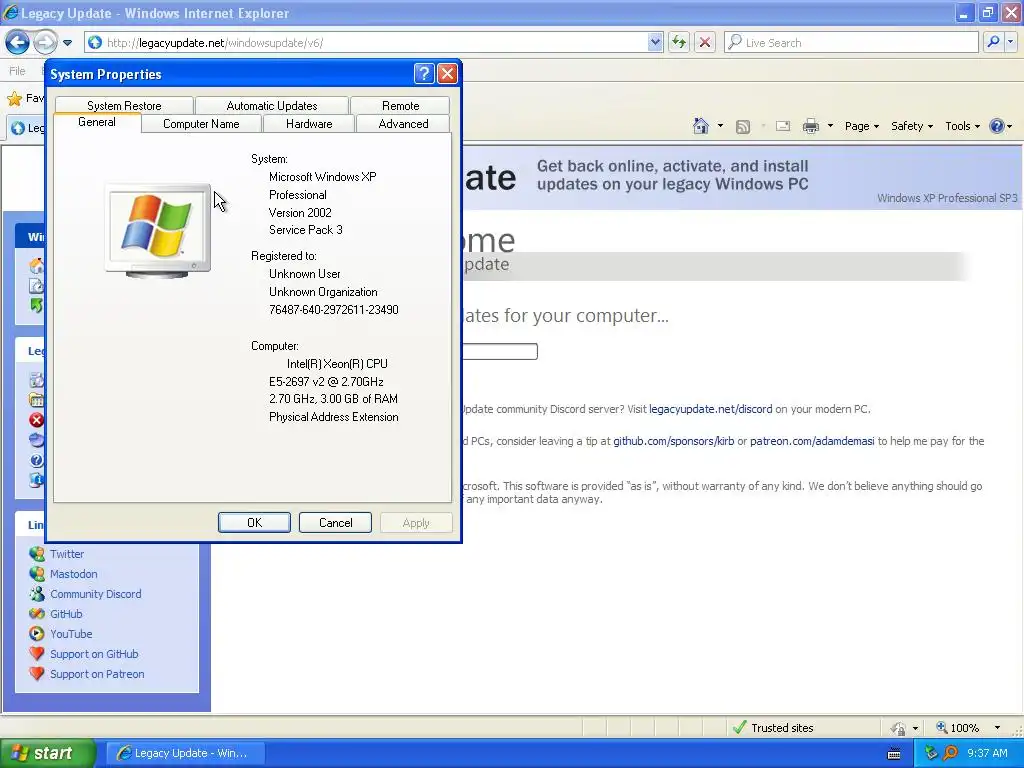Click the Legacy Update taskbar button
The height and width of the screenshot is (768, 1024).
tap(185, 753)
